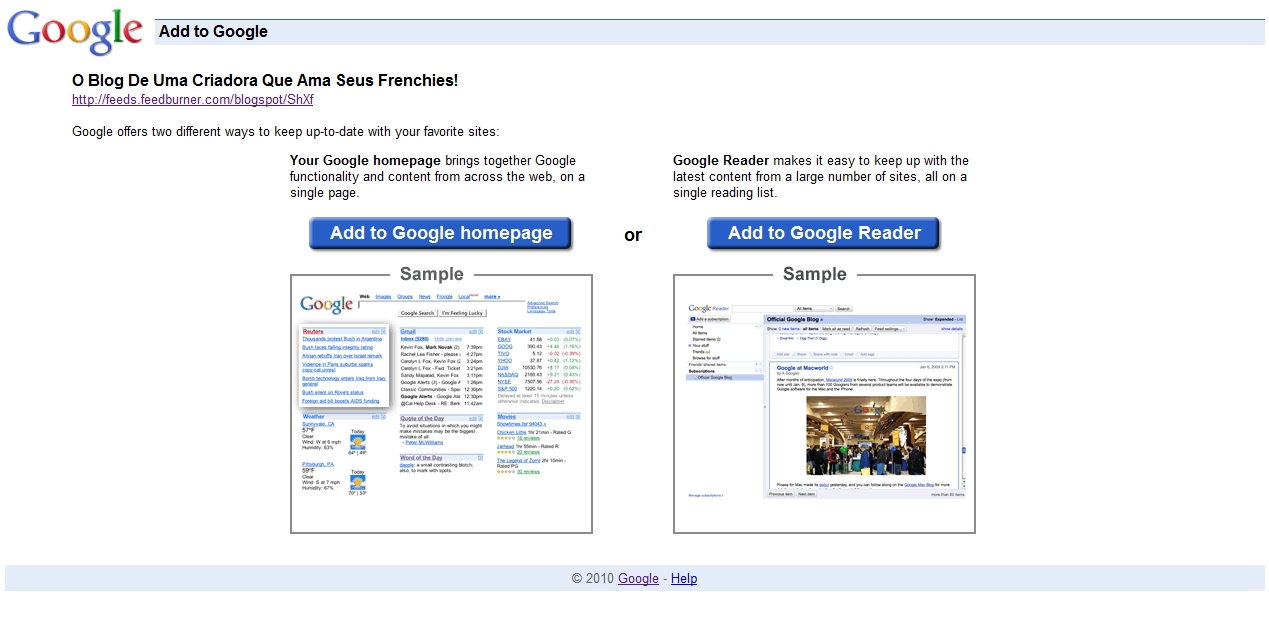This screenshot has width=1269, height=629.
Task: Open the Google link in footer
Action: click(638, 578)
